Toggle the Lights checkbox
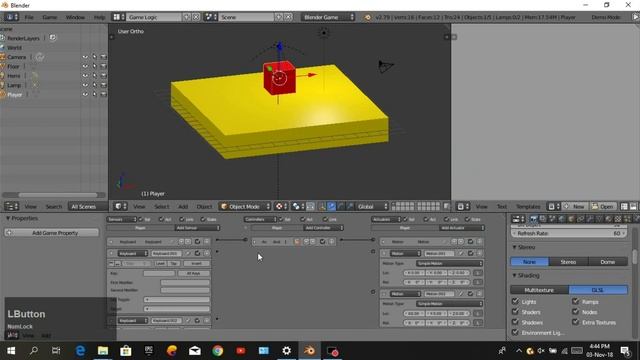640x360 pixels. tap(515, 301)
